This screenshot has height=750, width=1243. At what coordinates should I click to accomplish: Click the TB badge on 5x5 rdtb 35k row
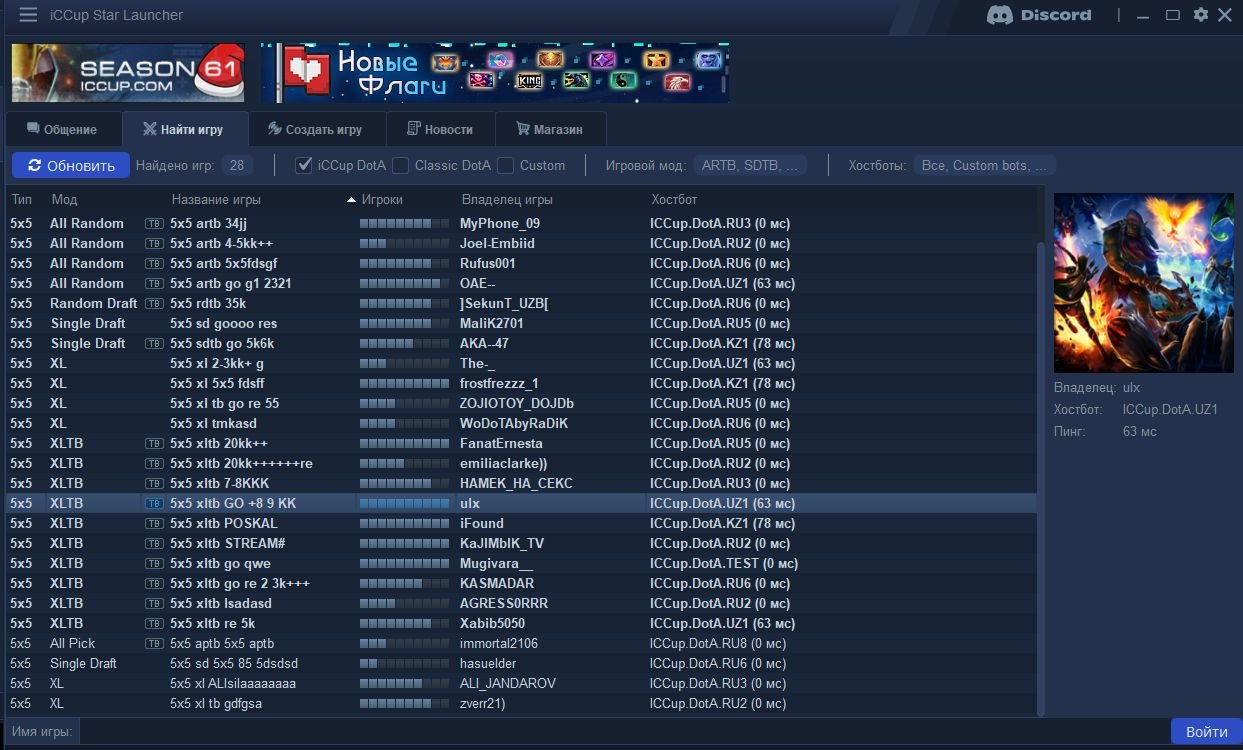coord(154,303)
